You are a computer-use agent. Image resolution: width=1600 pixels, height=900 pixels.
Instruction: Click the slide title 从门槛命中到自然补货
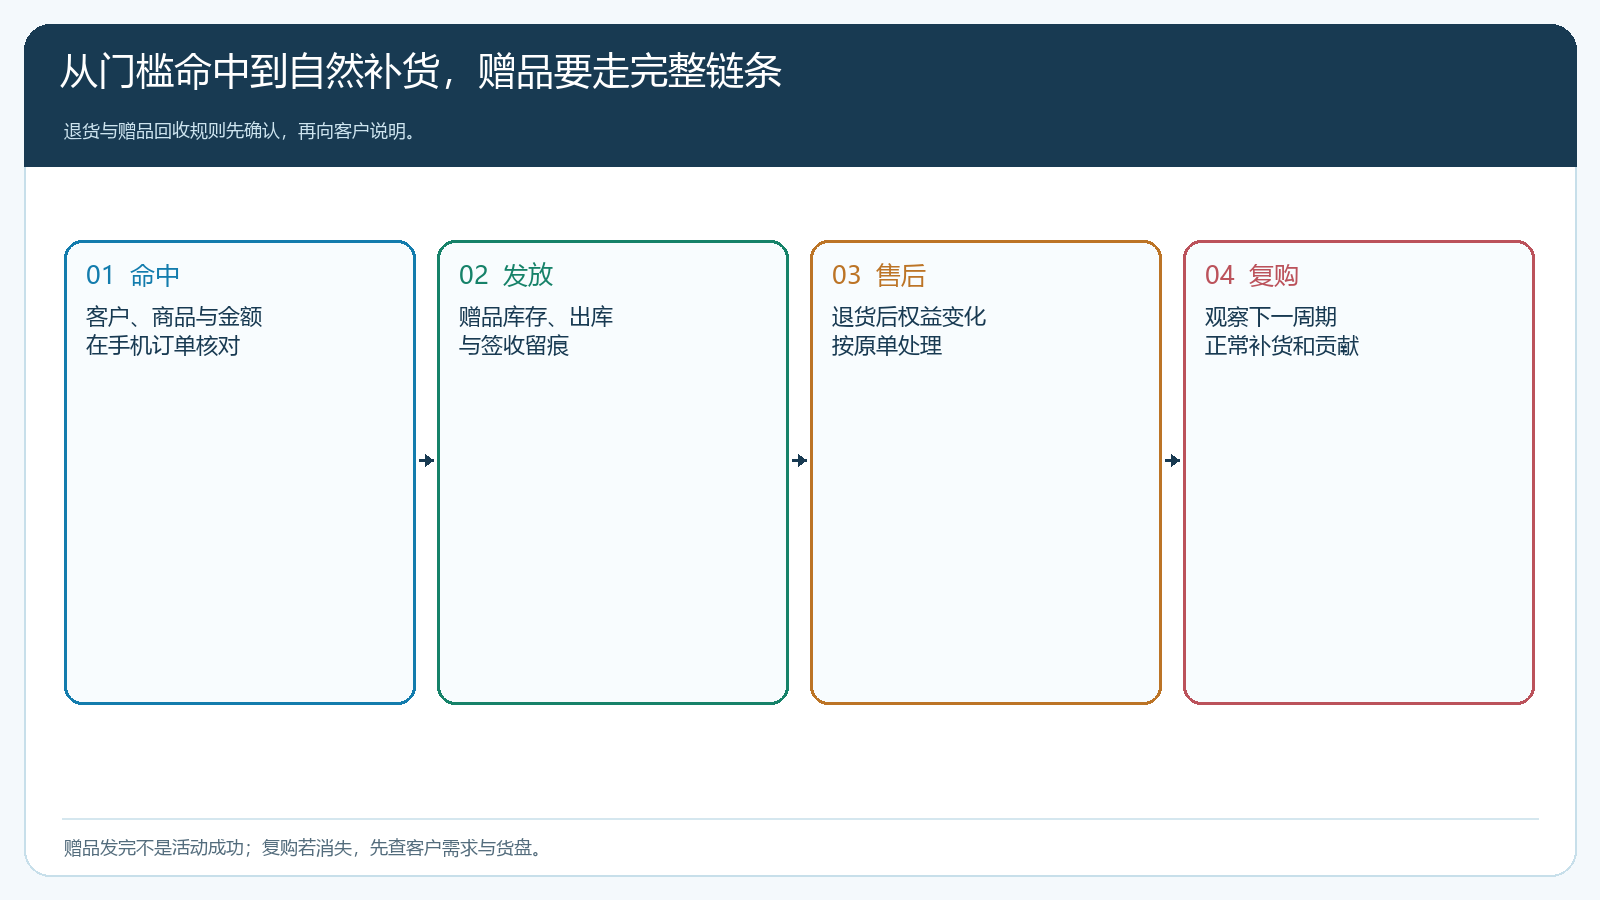(250, 72)
